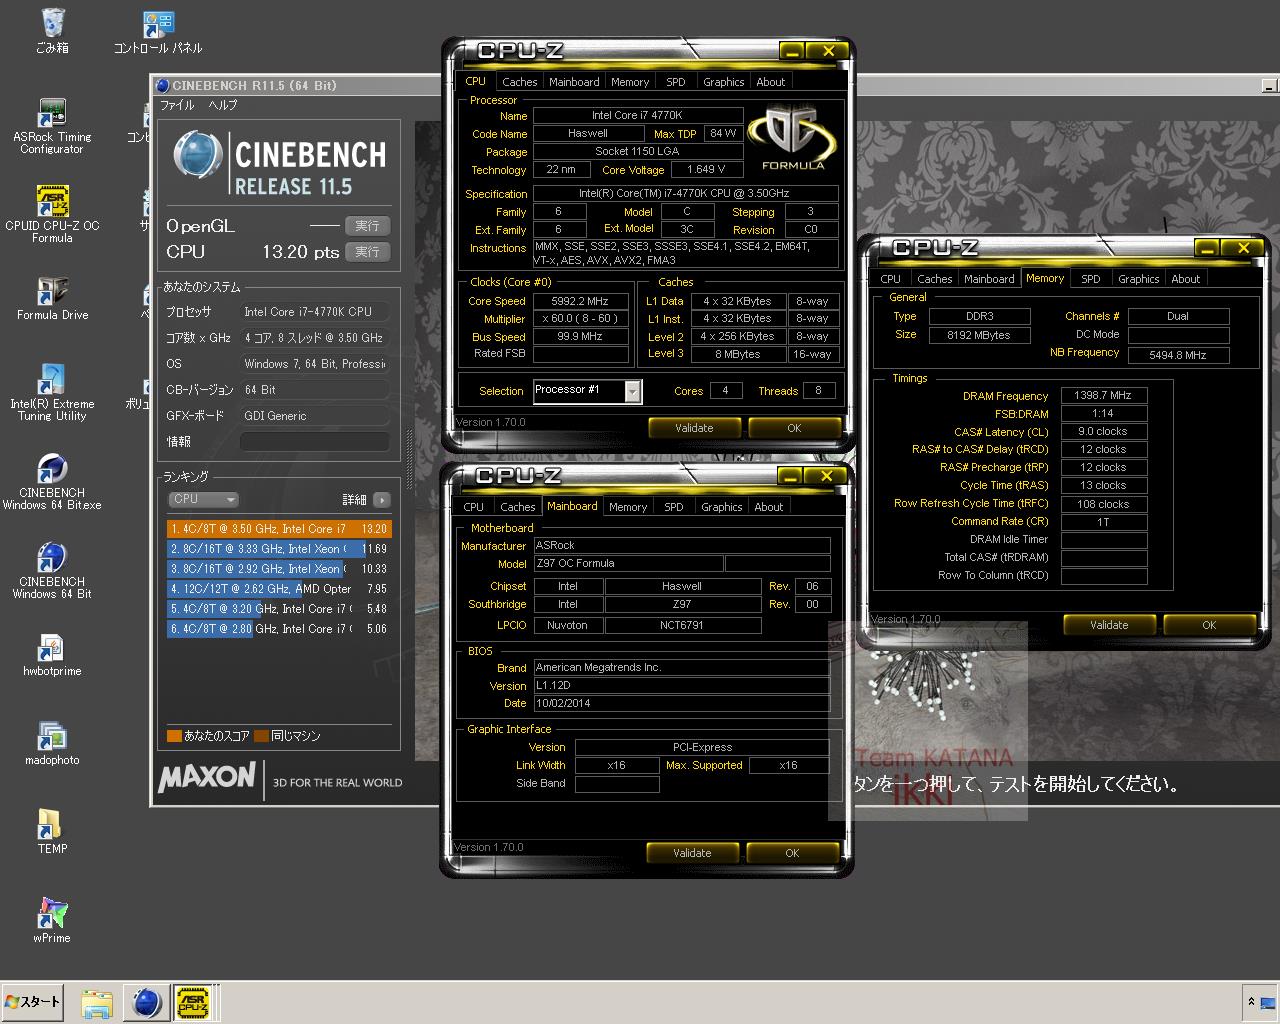Open the TEMP folder icon

click(x=52, y=831)
